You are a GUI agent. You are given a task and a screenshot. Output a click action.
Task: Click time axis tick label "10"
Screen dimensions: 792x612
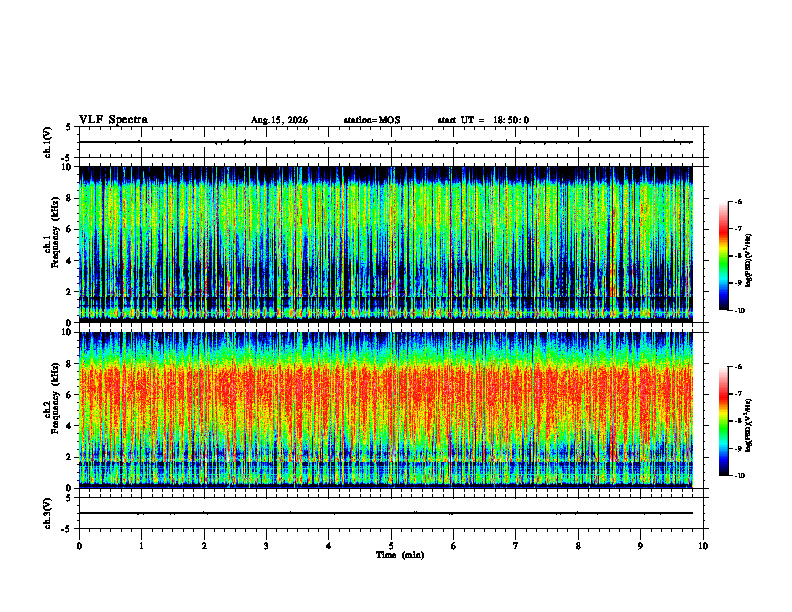click(x=703, y=546)
